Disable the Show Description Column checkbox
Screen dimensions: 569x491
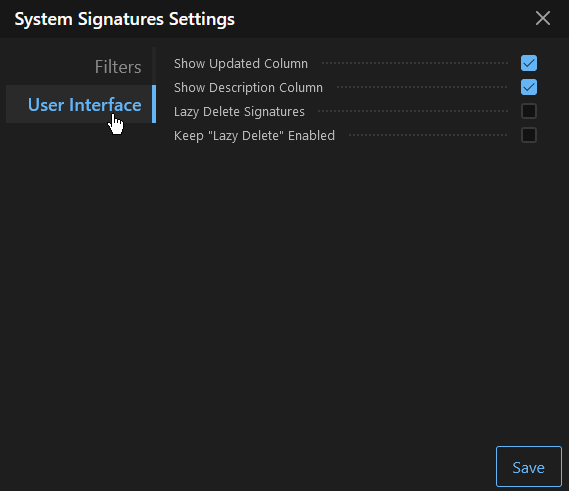tap(529, 87)
